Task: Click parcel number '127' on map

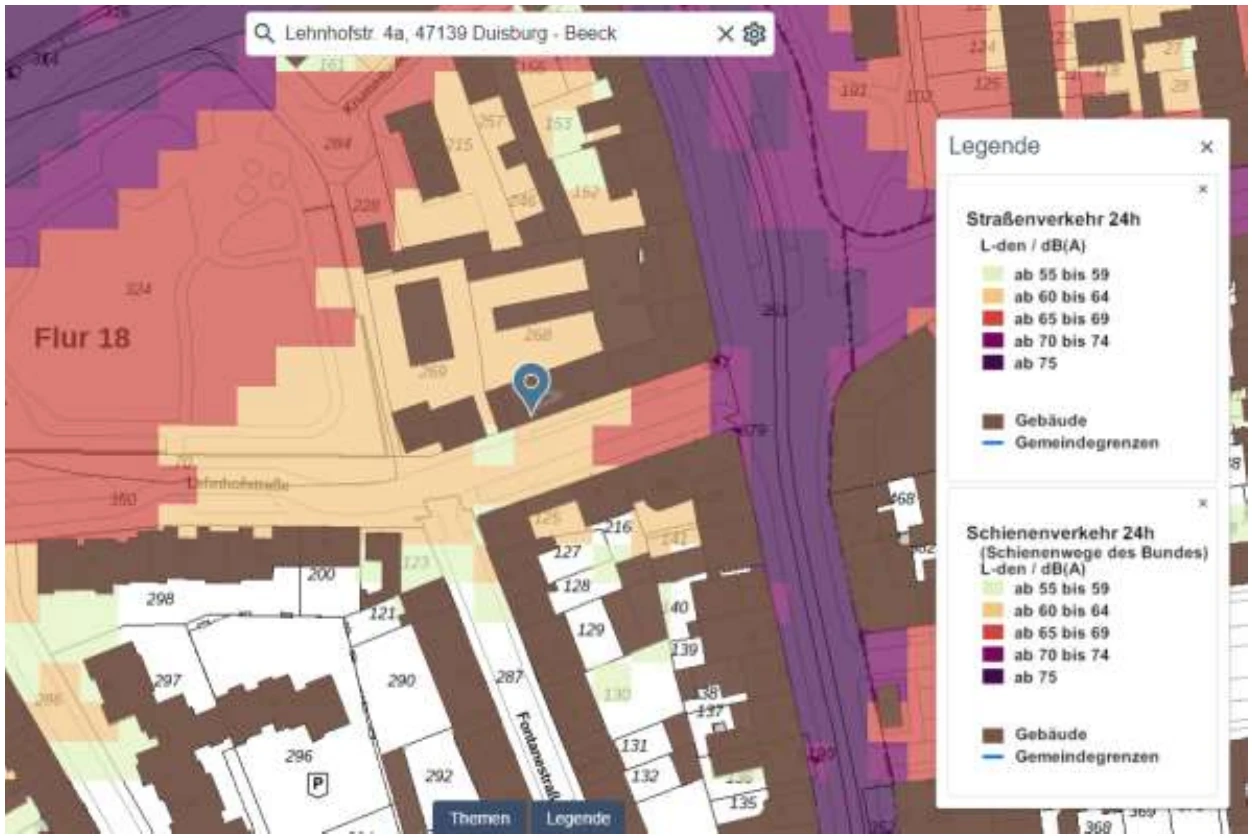Action: point(567,552)
